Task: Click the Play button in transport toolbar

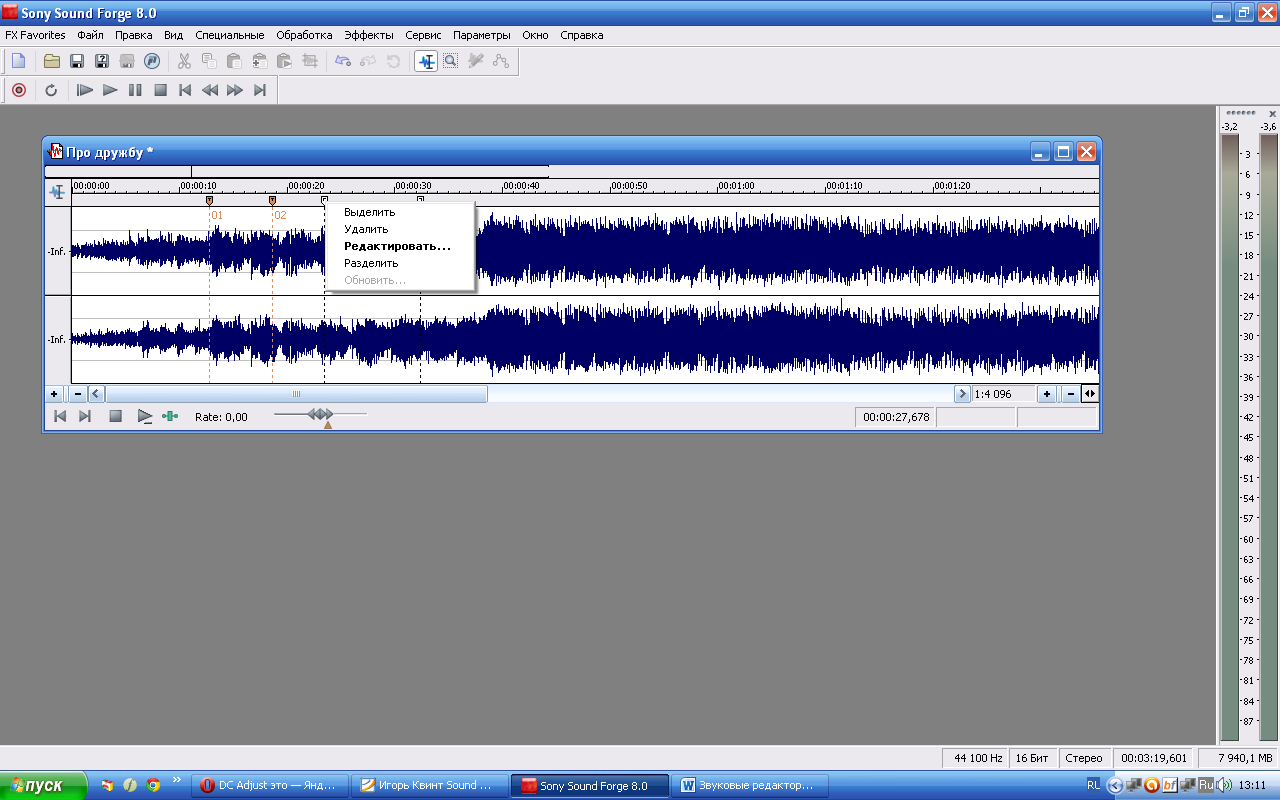Action: tap(110, 90)
